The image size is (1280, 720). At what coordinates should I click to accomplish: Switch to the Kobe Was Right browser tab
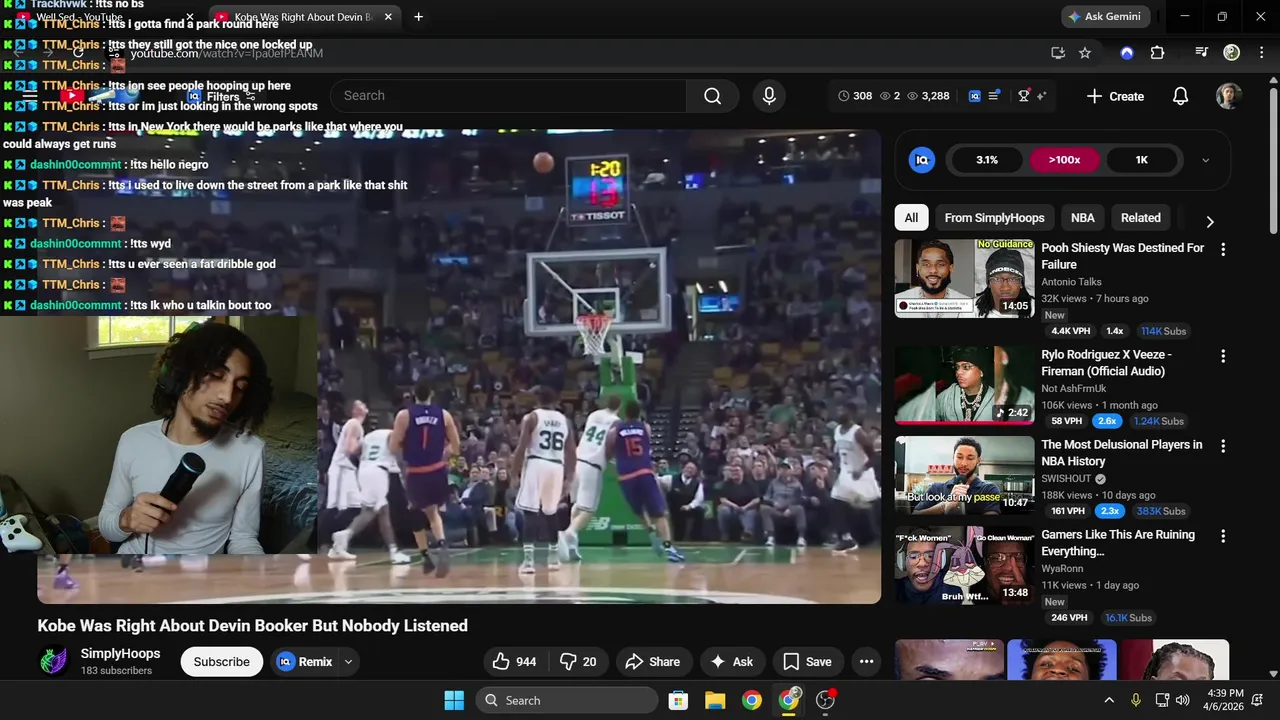[x=304, y=17]
